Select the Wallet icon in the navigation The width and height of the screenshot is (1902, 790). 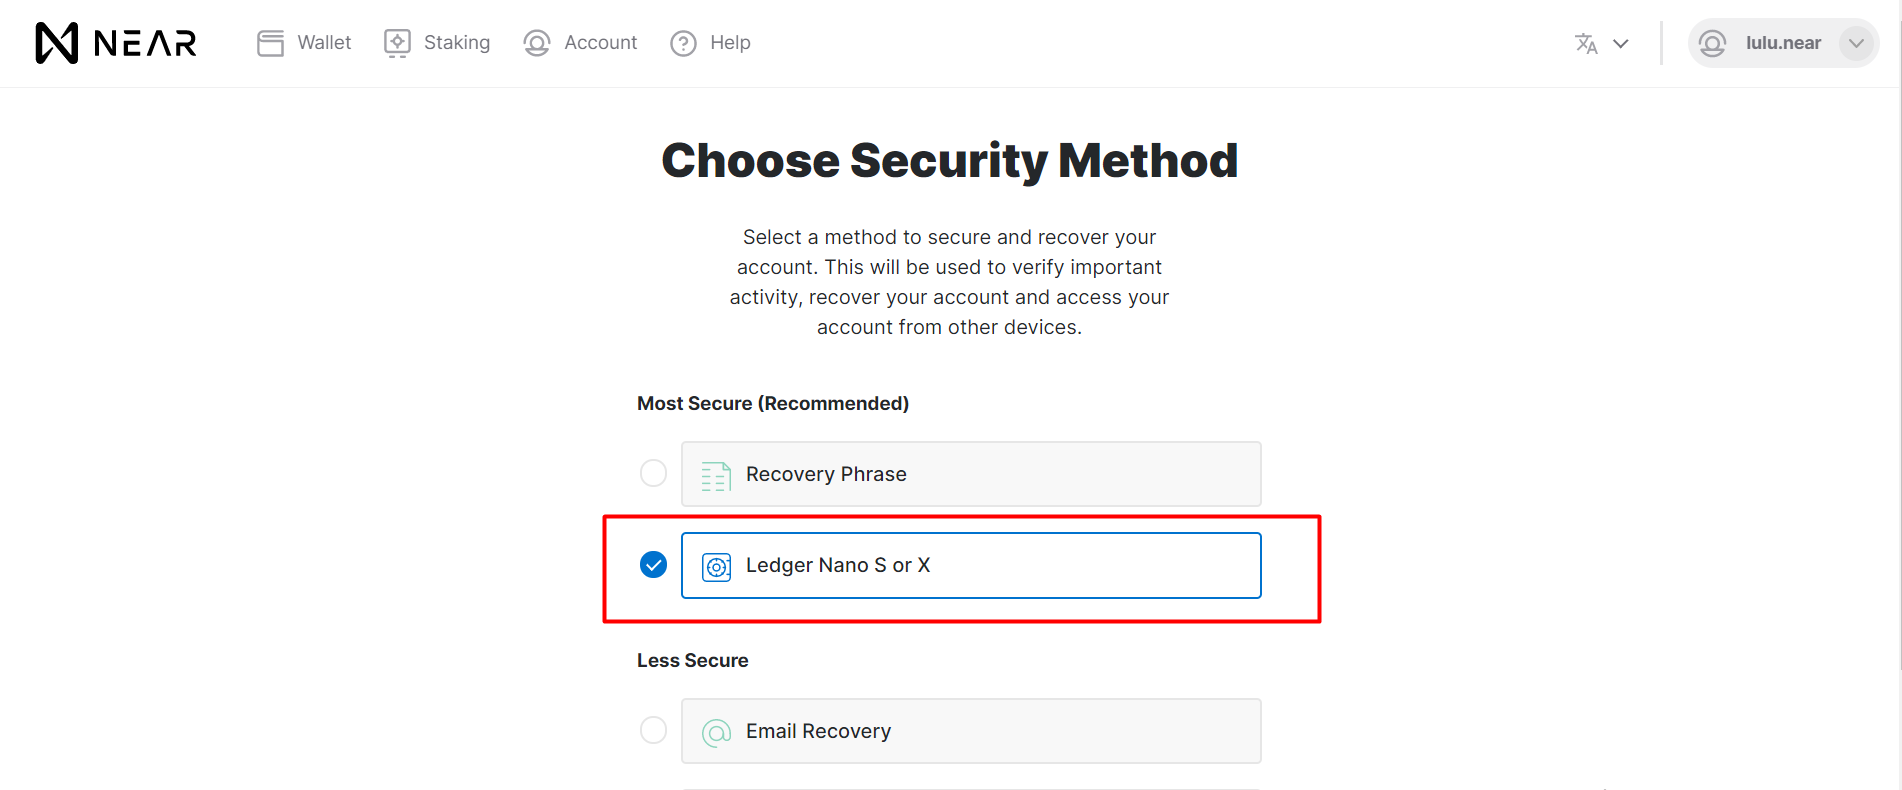270,42
